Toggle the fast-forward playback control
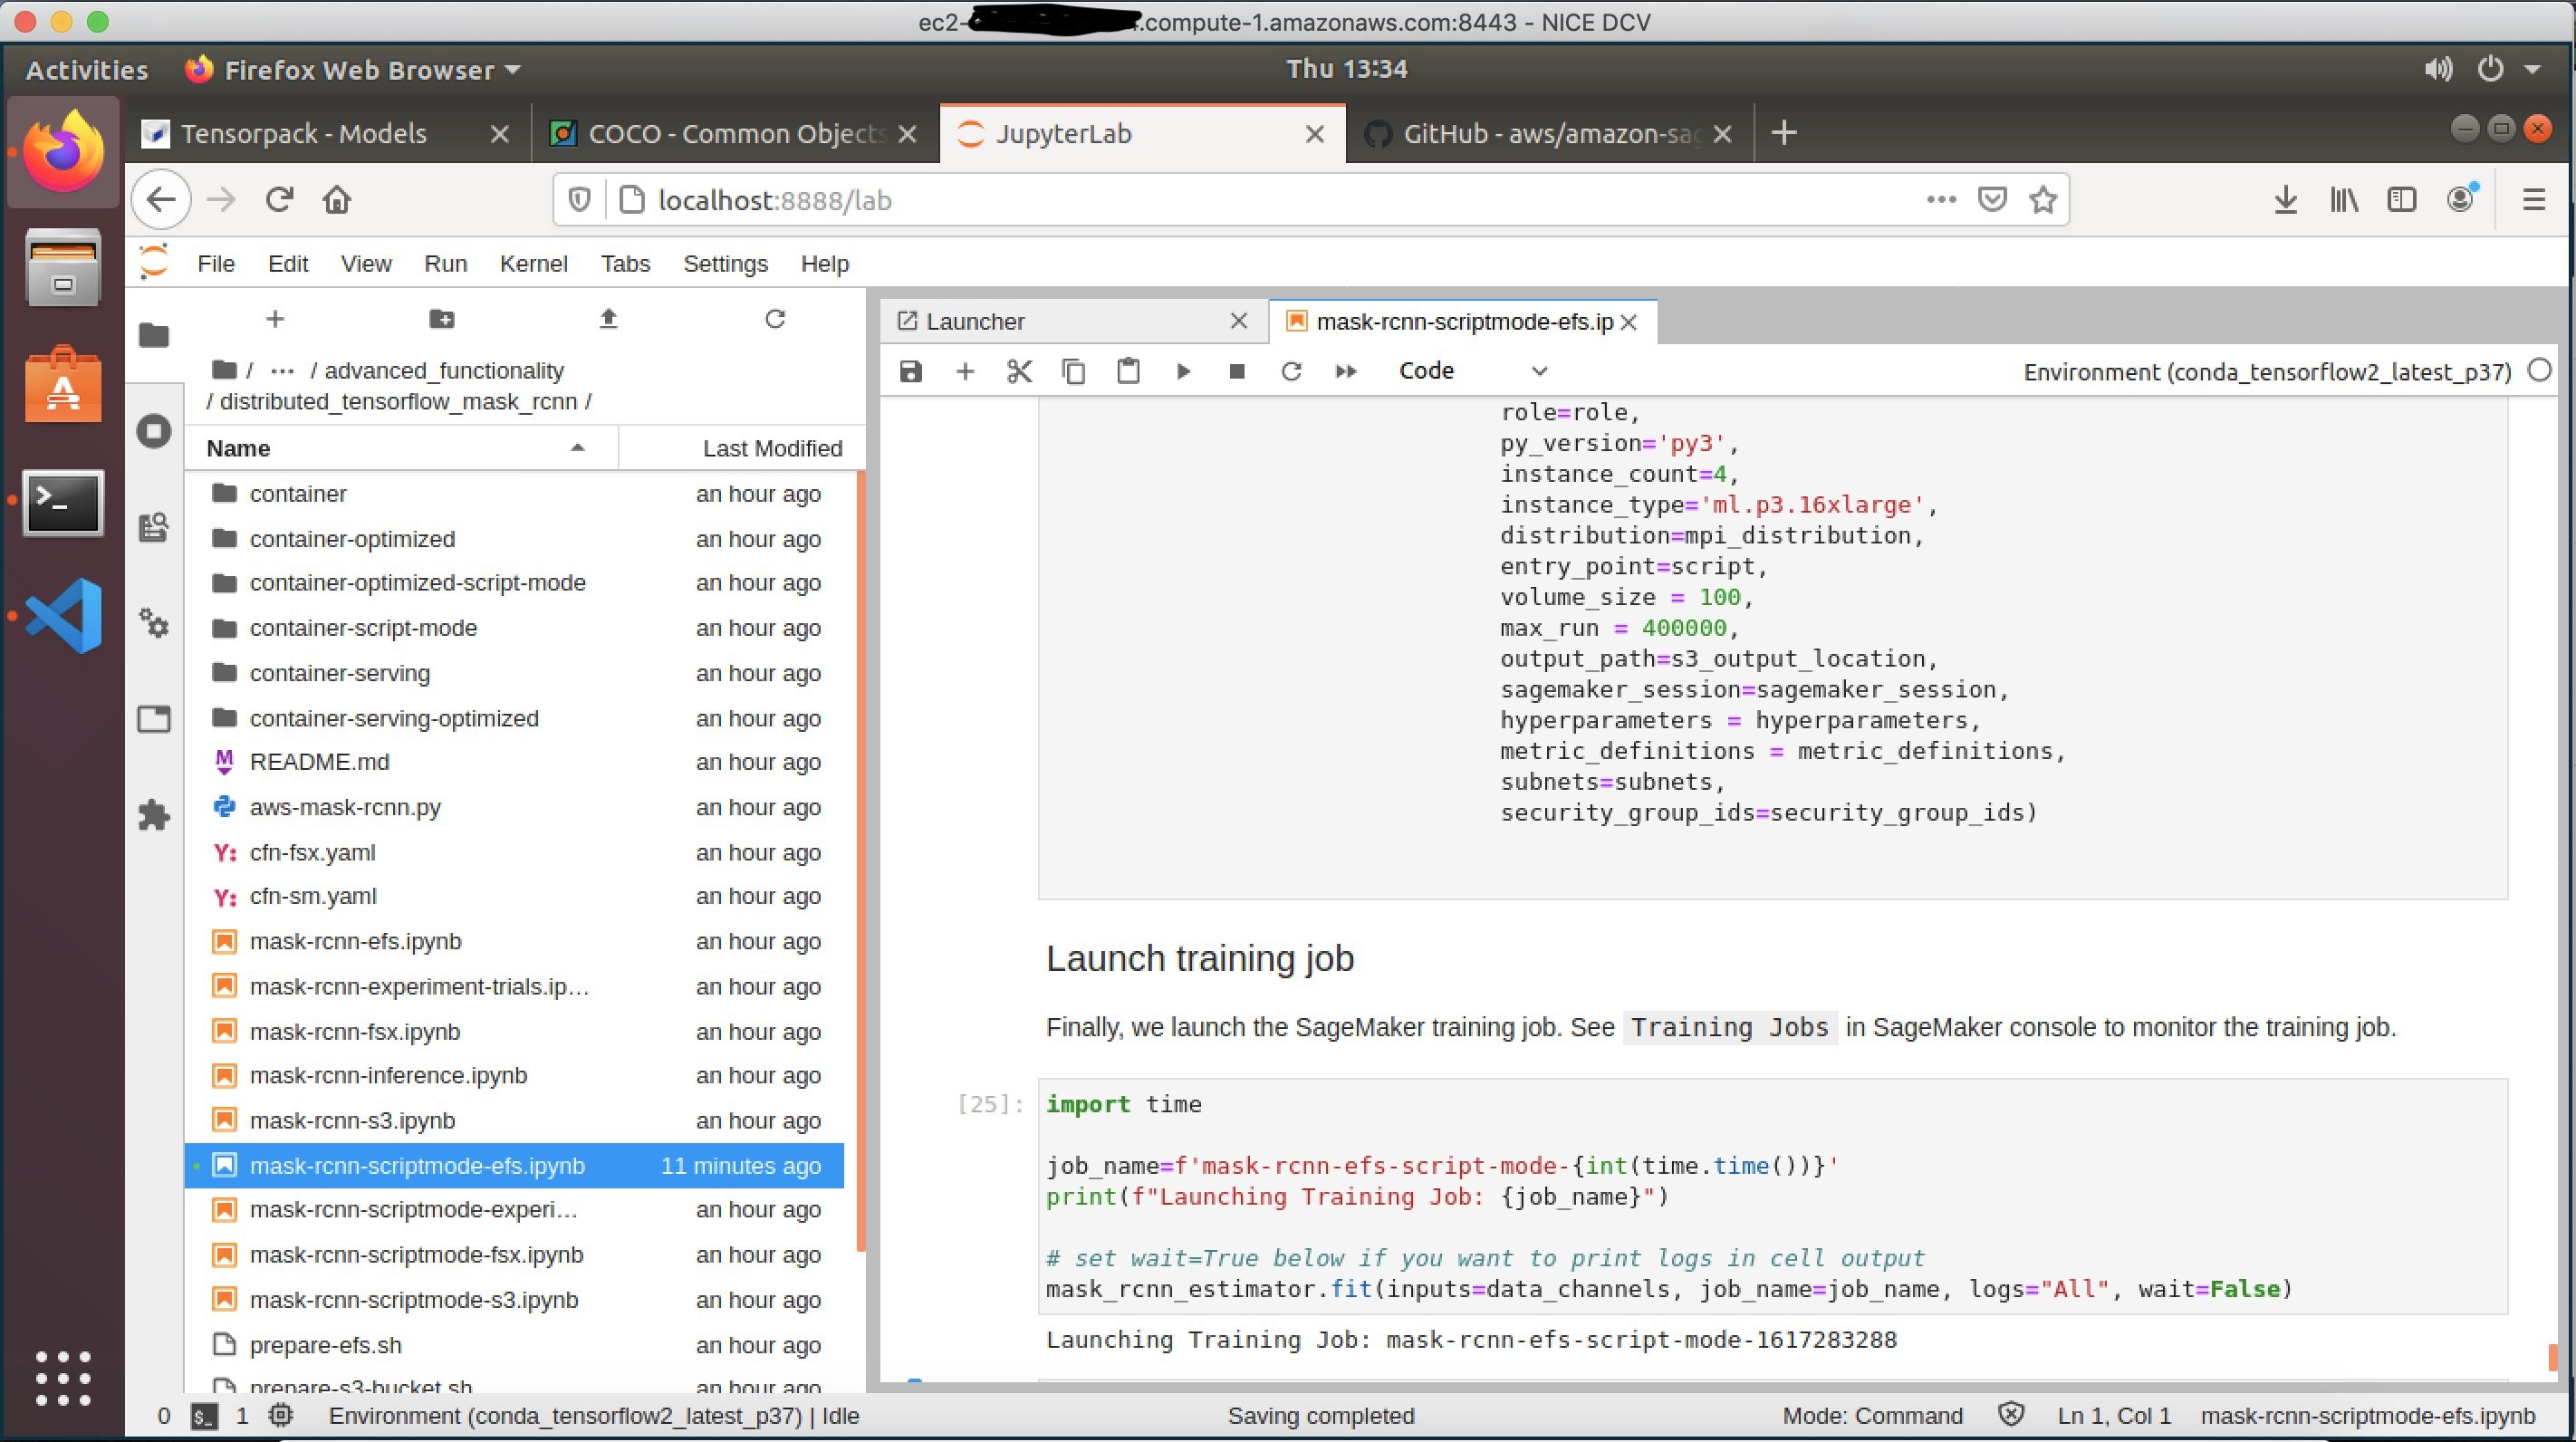2576x1442 pixels. click(1348, 370)
